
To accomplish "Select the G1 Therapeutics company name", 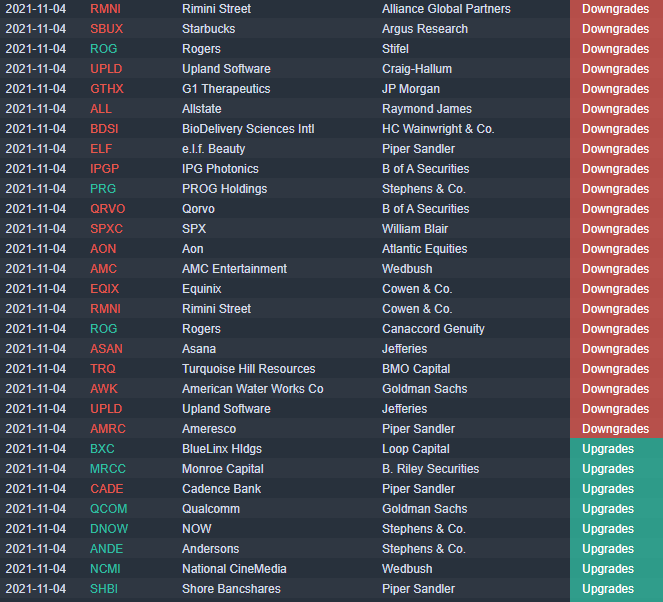I will 226,89.
